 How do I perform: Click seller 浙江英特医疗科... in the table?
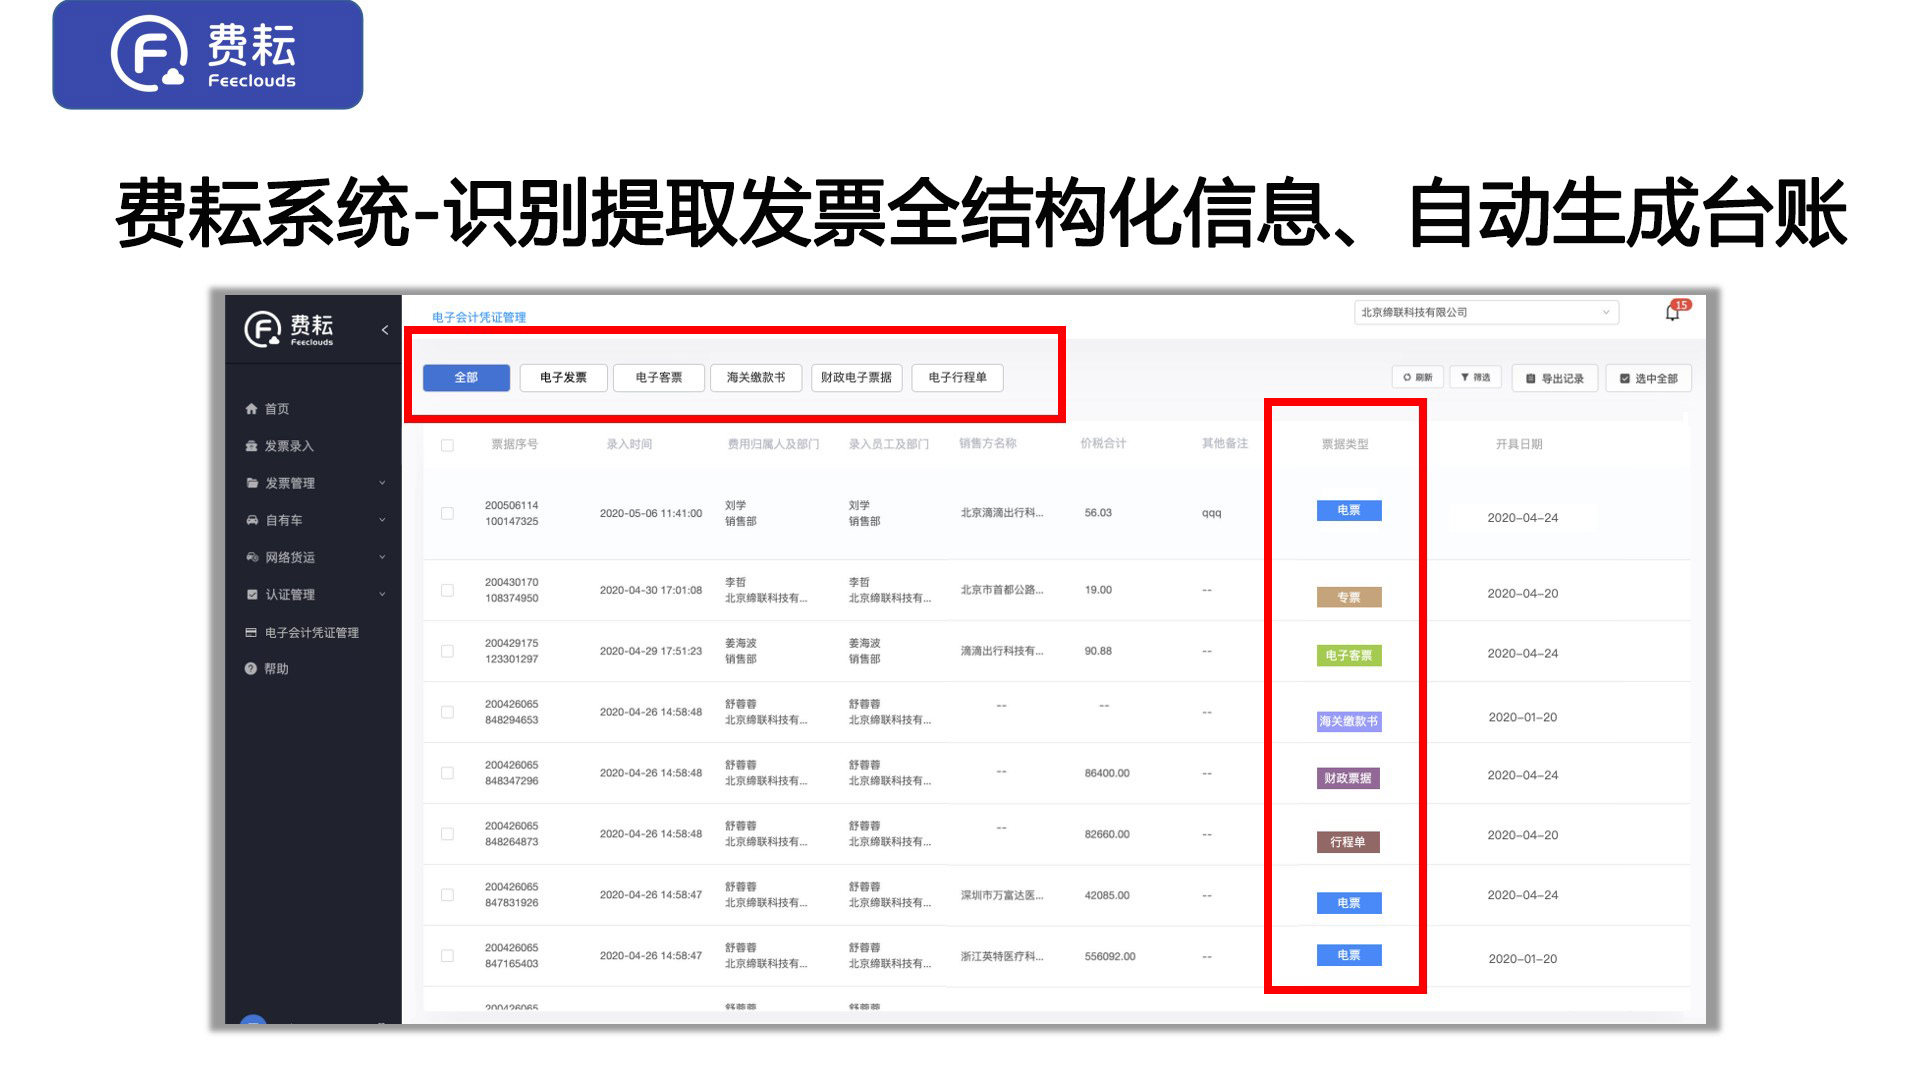pyautogui.click(x=1002, y=956)
